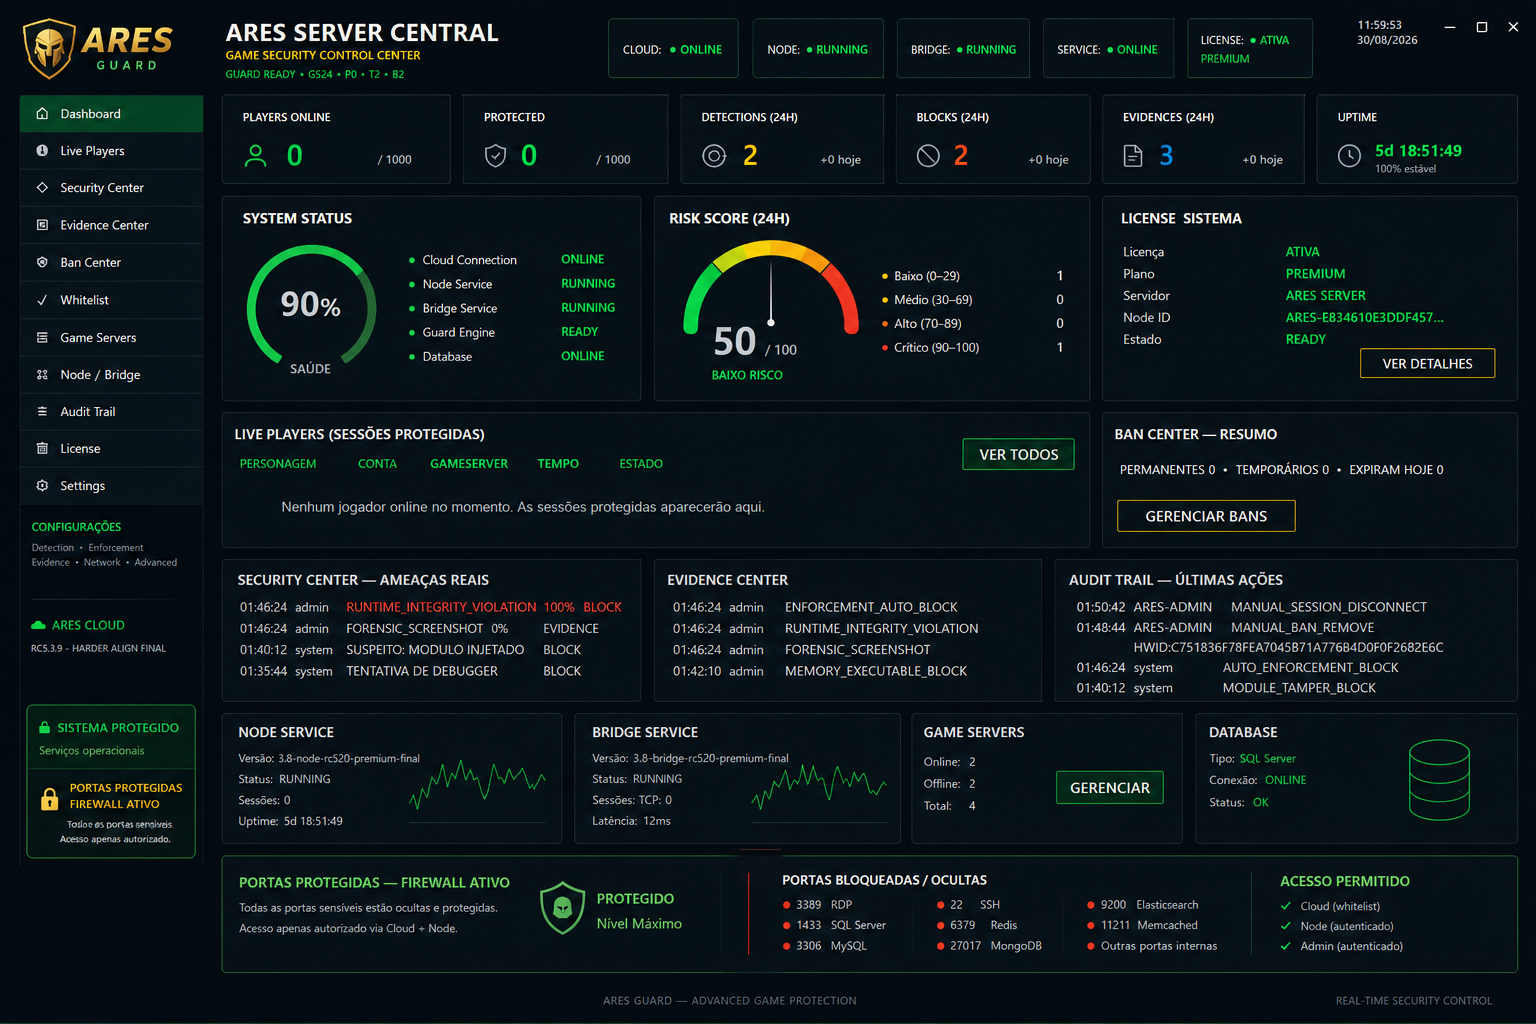This screenshot has height=1024, width=1536.
Task: Go to Live Players in sidebar
Action: 111,151
